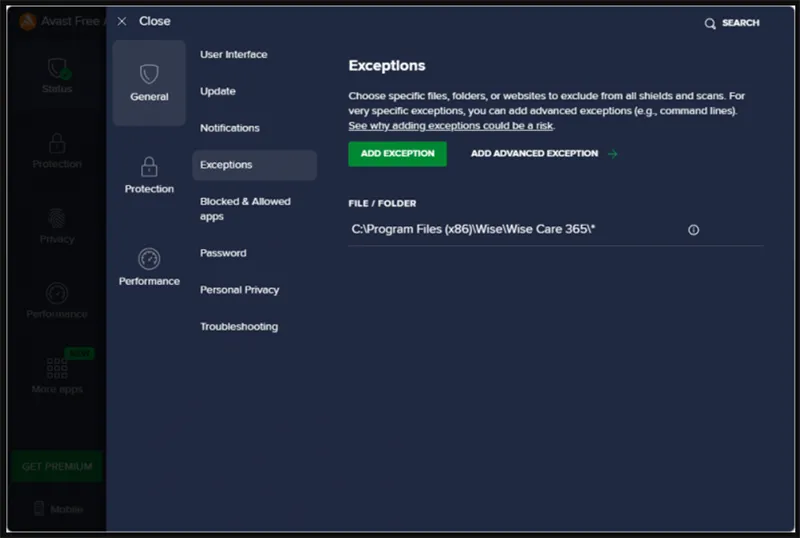The image size is (800, 538).
Task: Select Blocked & Allowed apps section
Action: pyautogui.click(x=245, y=208)
